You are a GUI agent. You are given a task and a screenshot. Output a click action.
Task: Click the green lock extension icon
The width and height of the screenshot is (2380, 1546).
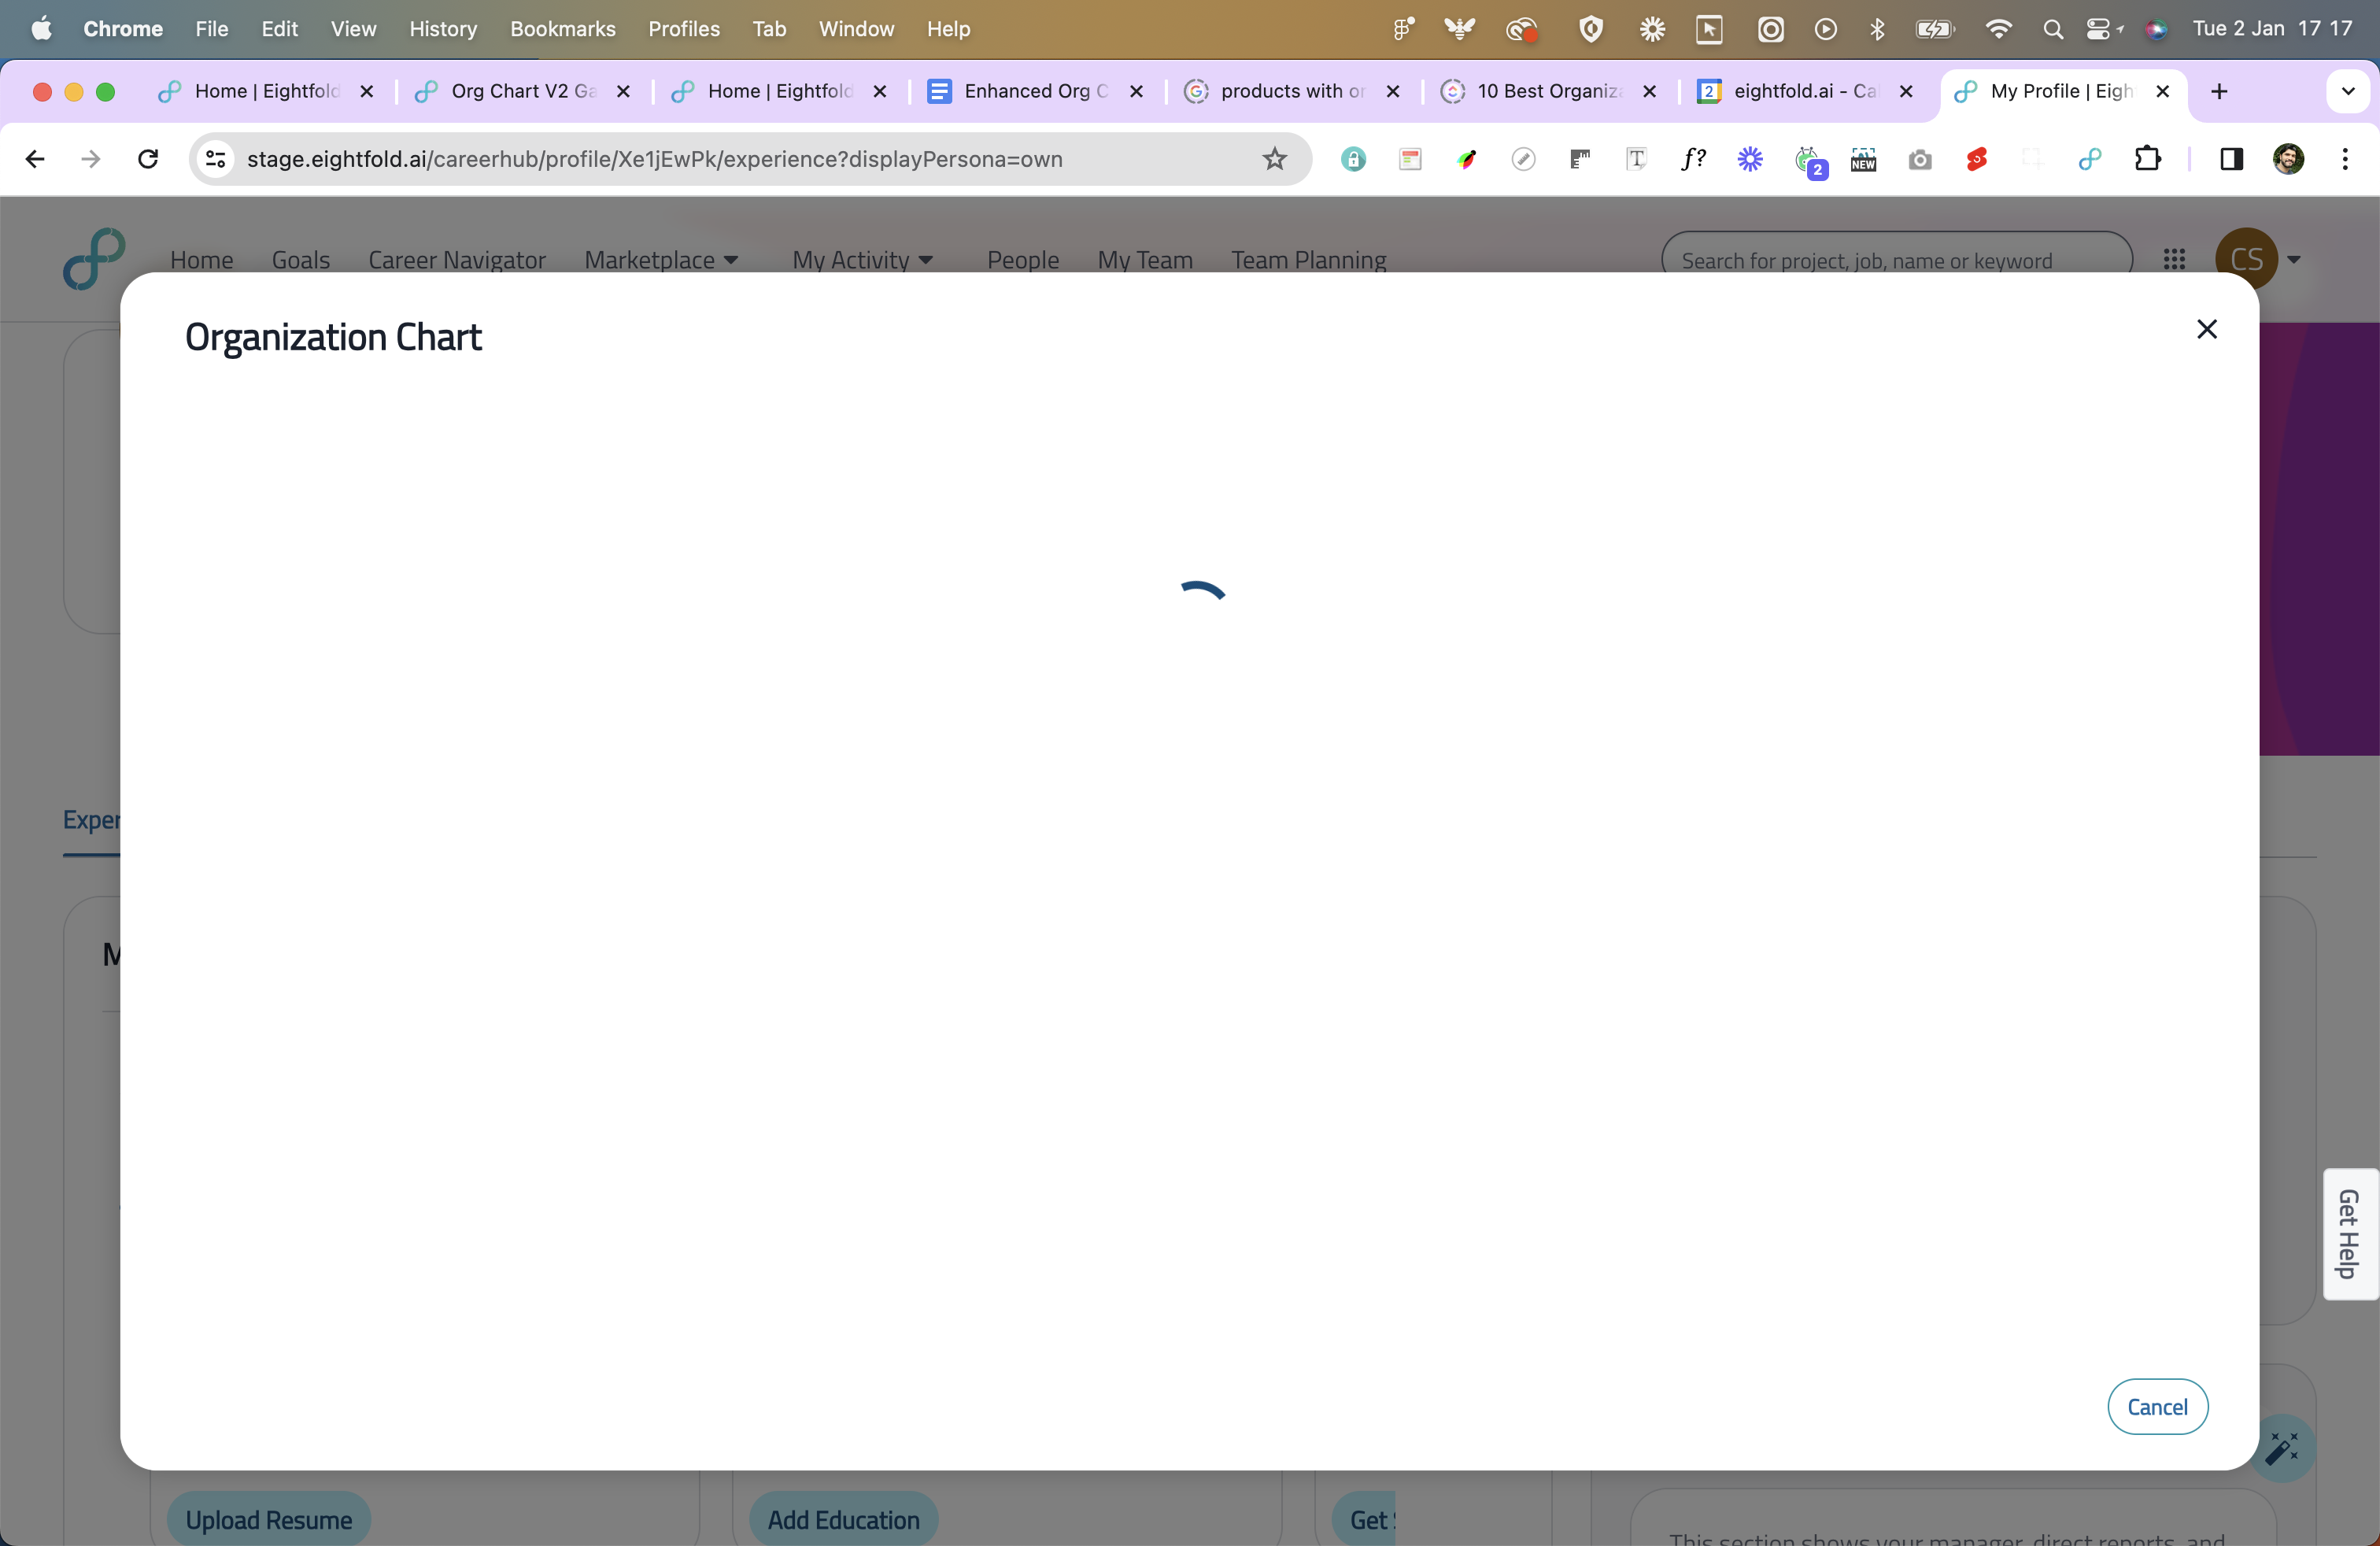[x=1353, y=159]
